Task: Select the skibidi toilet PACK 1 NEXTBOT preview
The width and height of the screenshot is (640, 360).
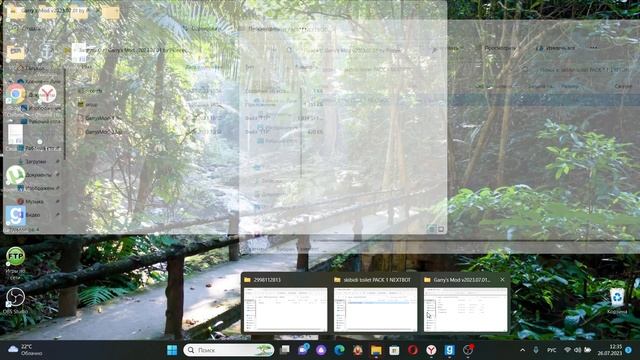Action: (x=375, y=309)
